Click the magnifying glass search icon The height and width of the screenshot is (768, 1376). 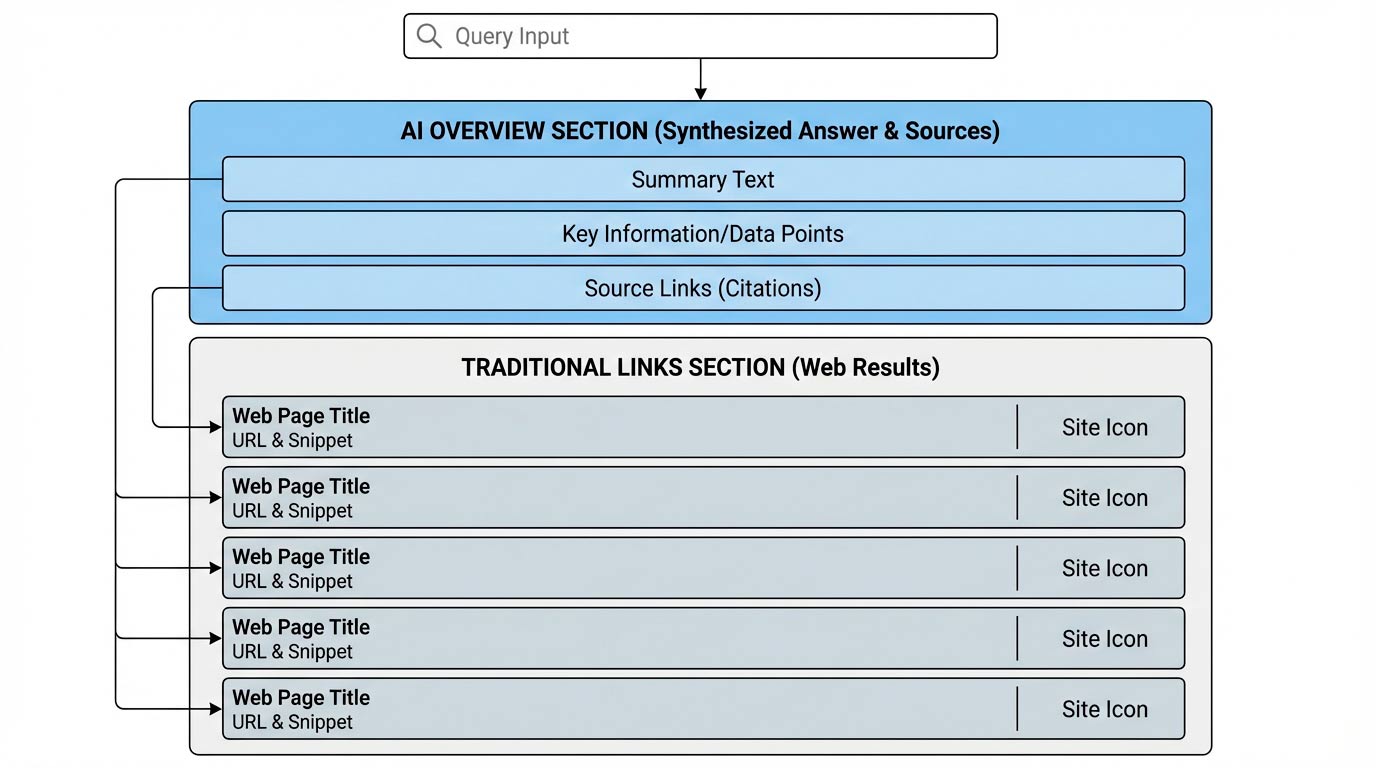(429, 36)
